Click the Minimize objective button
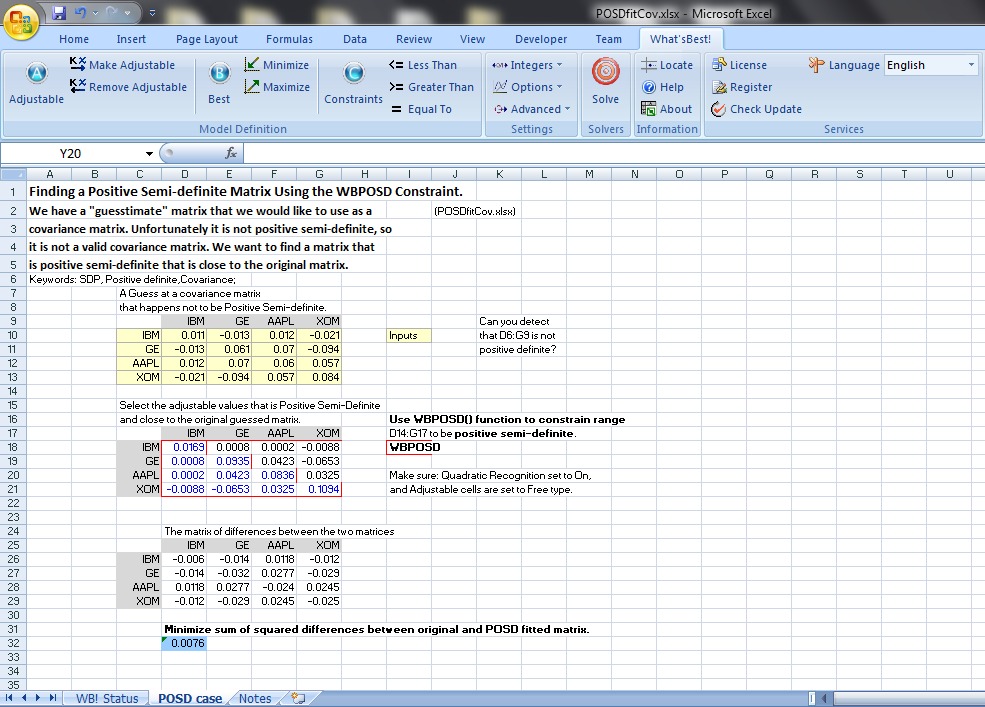The height and width of the screenshot is (707, 985). [276, 65]
